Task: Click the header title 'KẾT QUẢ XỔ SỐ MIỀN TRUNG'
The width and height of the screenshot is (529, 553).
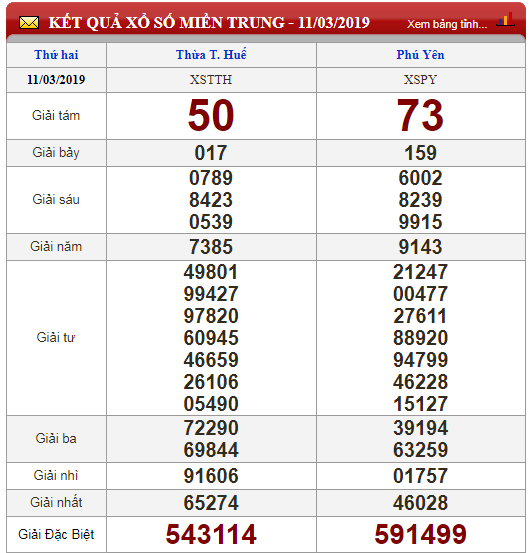Action: 166,23
